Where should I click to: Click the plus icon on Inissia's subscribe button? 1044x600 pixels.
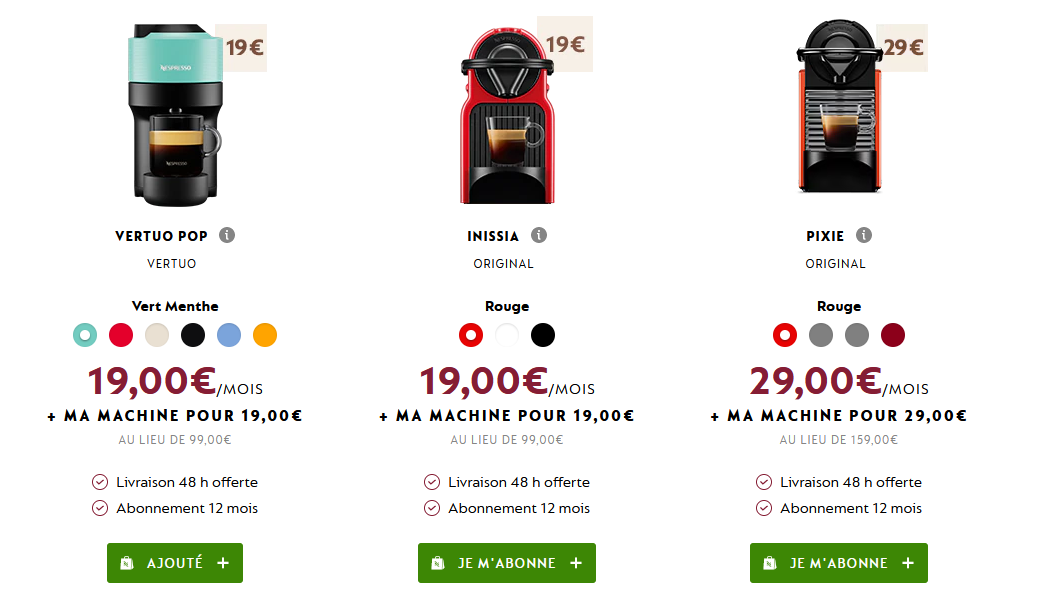tap(576, 563)
